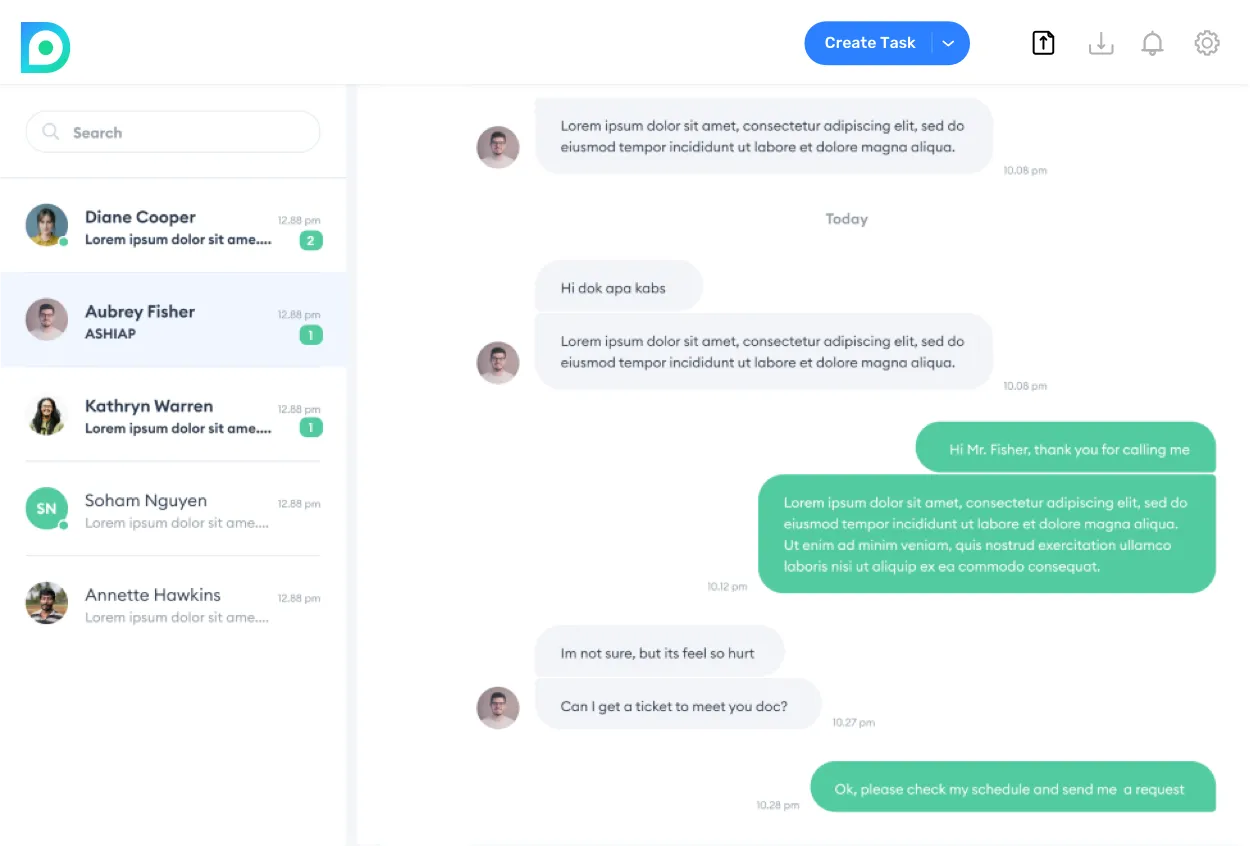Click the green "Hi Mr. Fisher" message bubble

click(x=1066, y=449)
